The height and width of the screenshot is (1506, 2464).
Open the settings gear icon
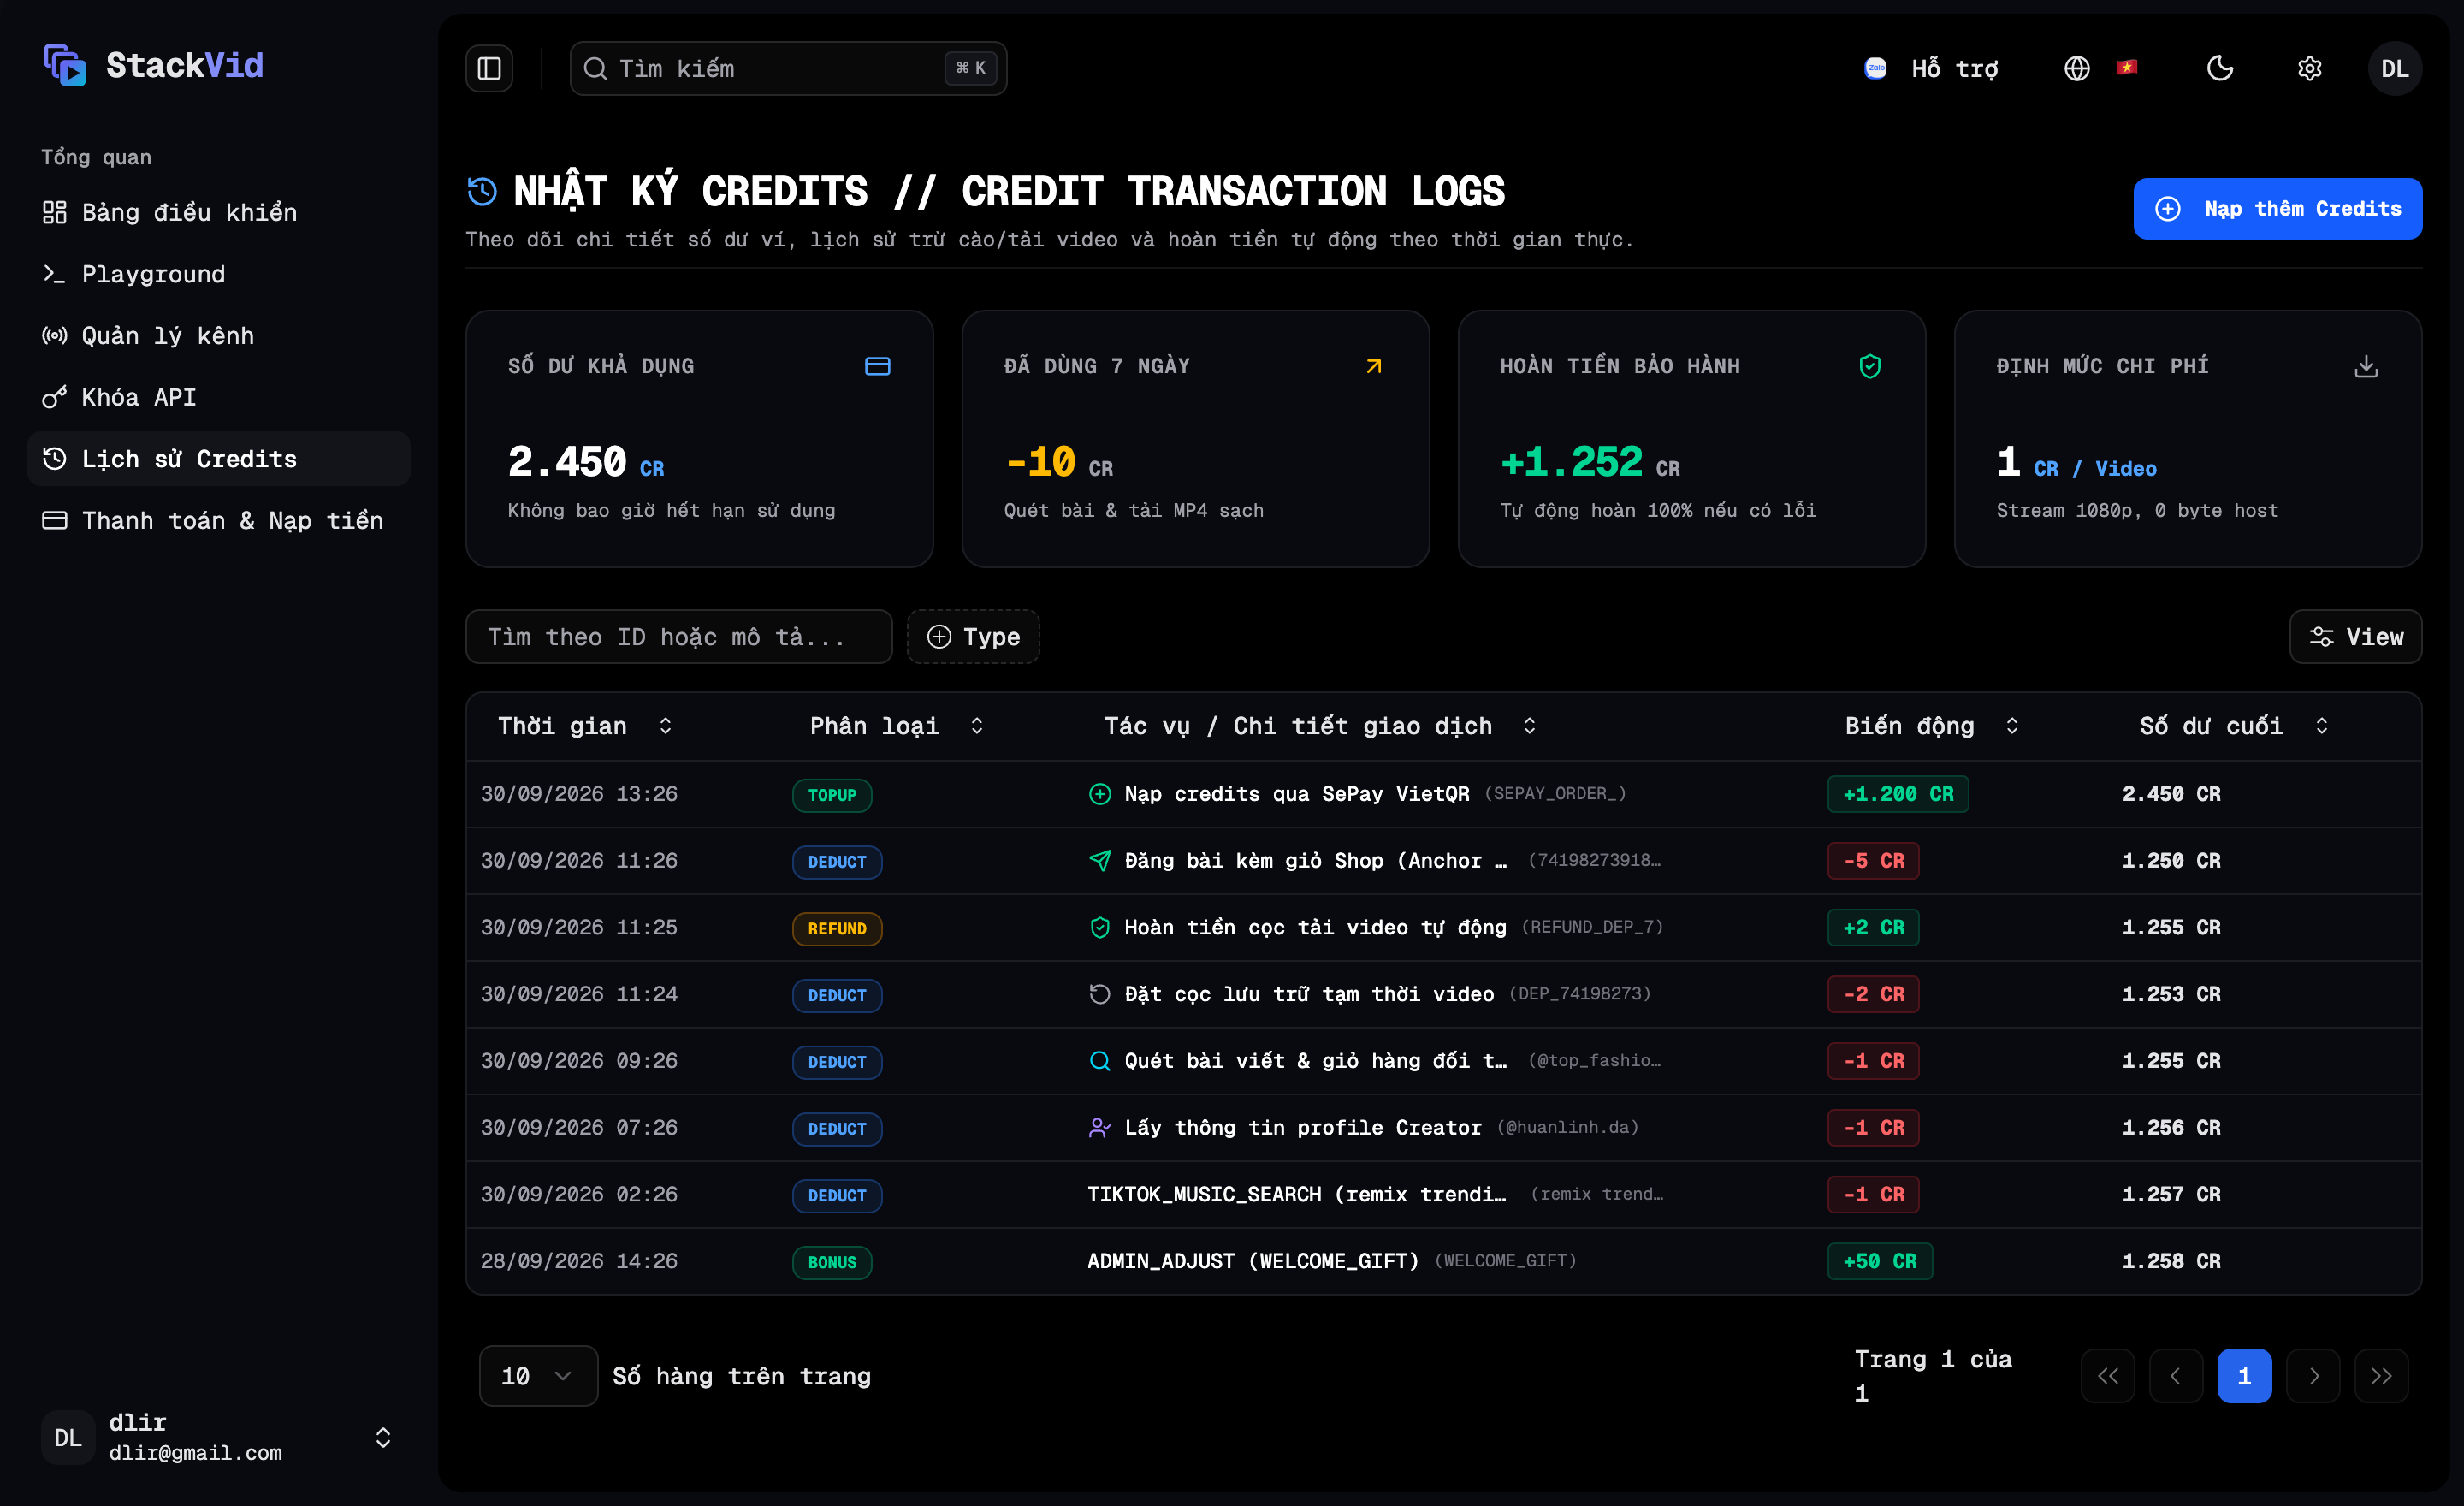coord(2309,68)
